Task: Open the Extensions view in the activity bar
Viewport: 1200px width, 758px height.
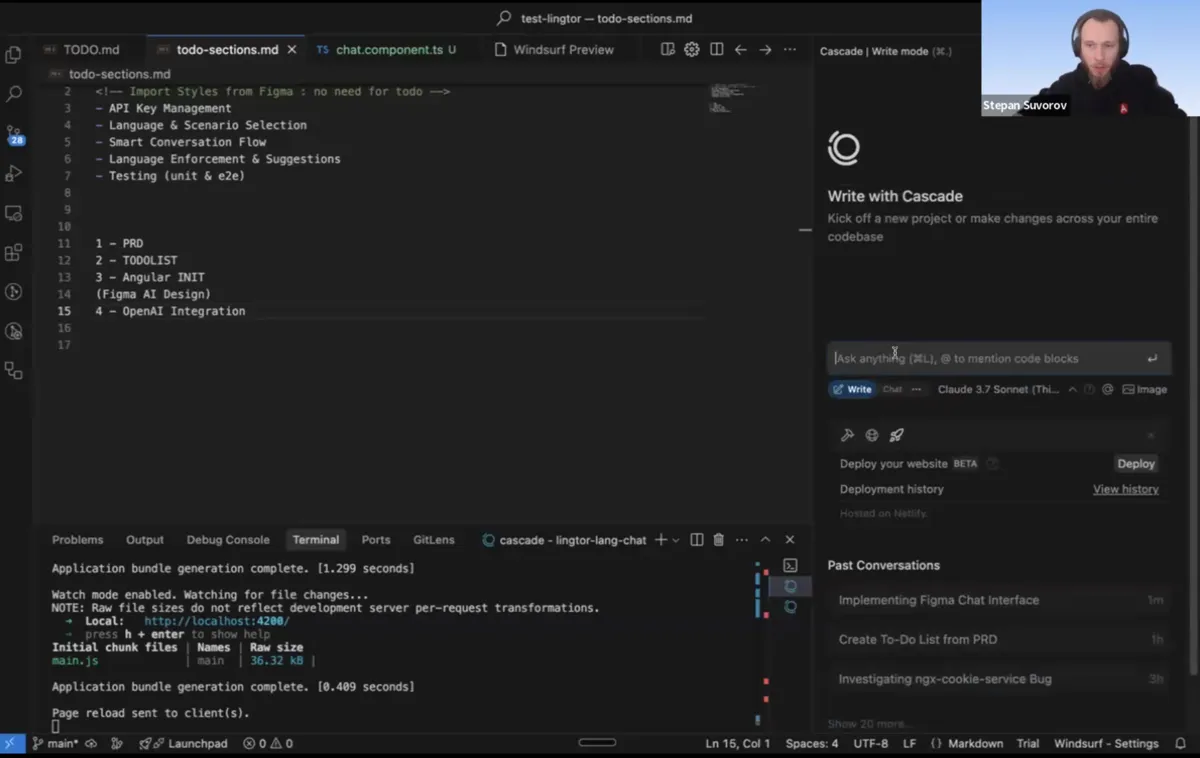Action: (14, 252)
